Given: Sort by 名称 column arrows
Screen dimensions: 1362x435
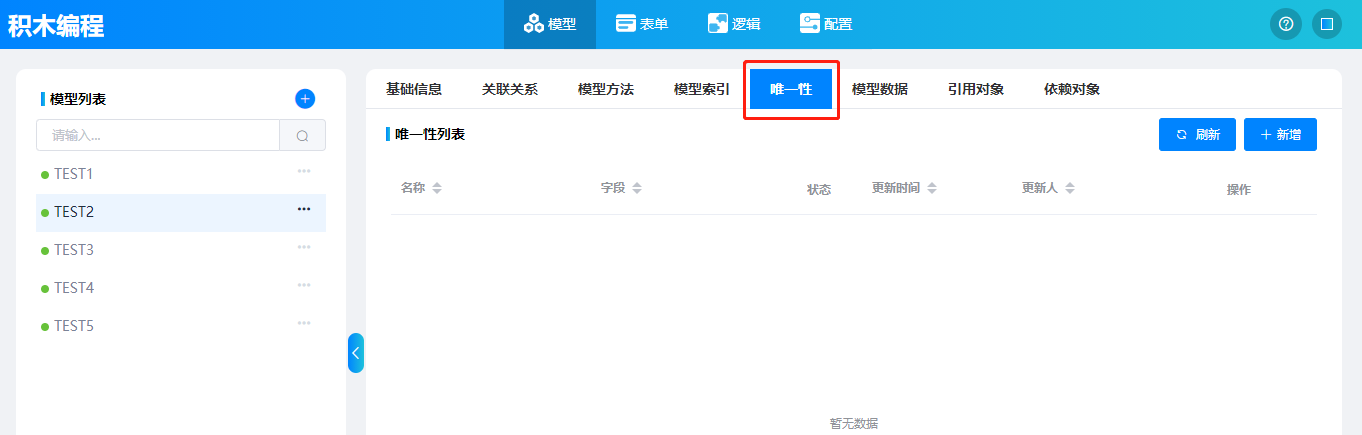Looking at the screenshot, I should 437,188.
